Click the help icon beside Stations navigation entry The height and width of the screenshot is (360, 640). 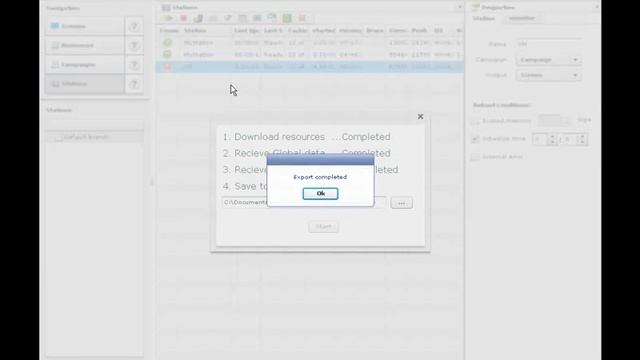(134, 84)
